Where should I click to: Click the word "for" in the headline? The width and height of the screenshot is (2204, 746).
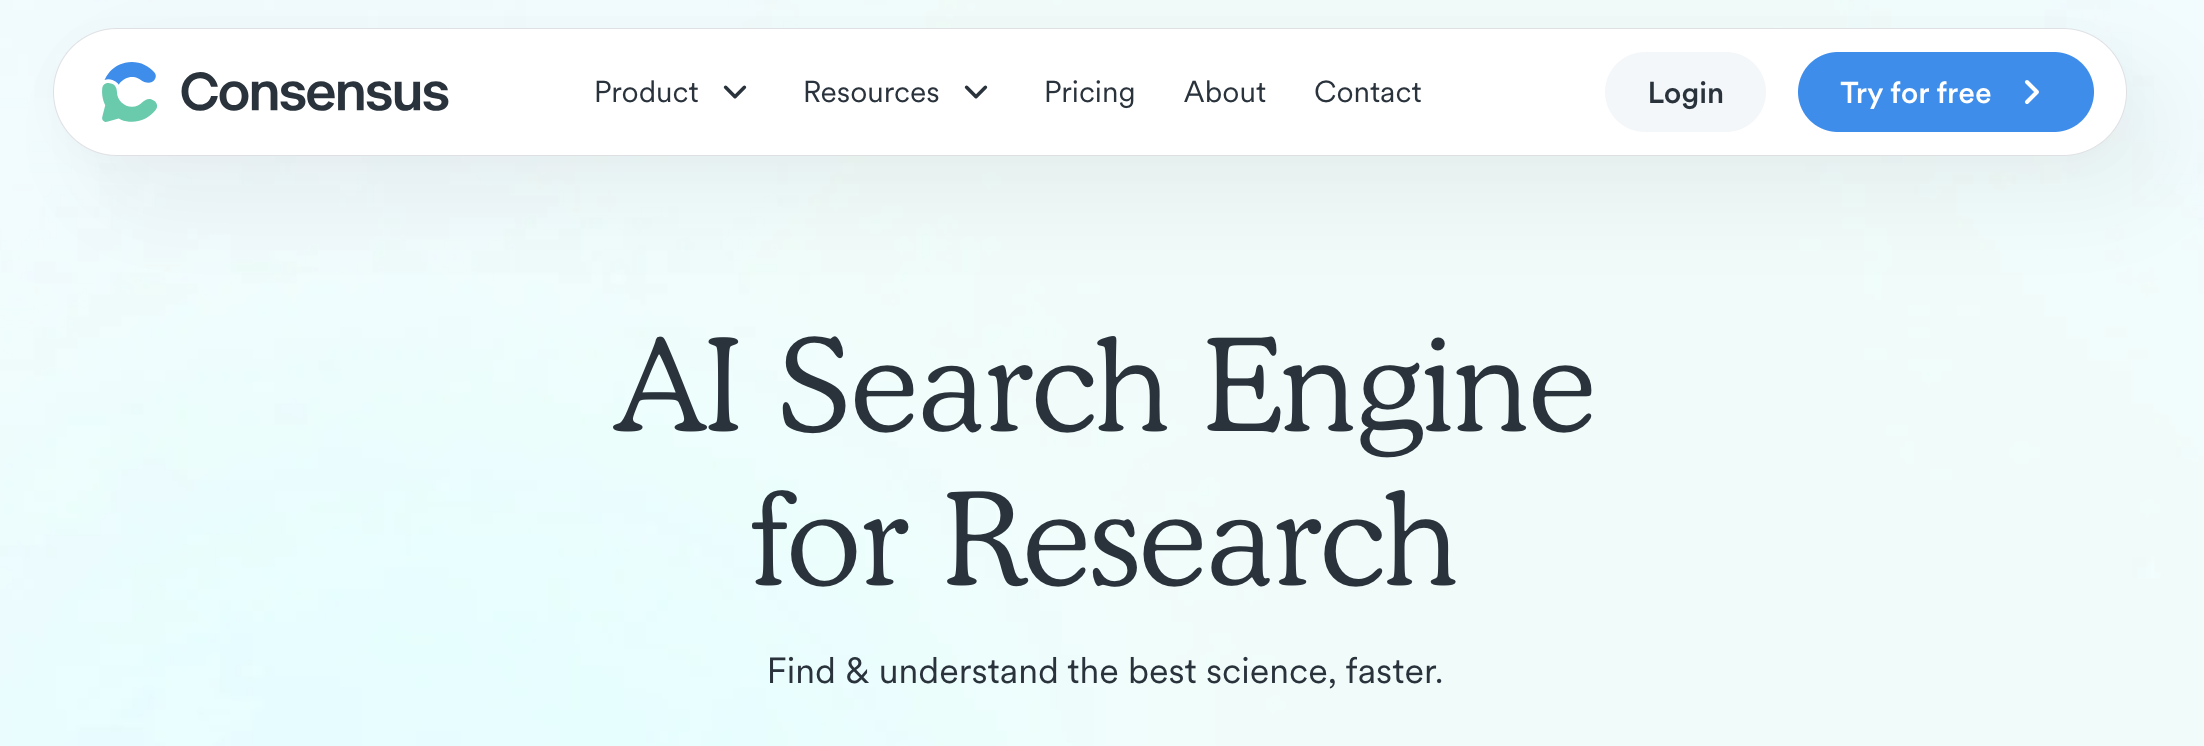coord(830,540)
